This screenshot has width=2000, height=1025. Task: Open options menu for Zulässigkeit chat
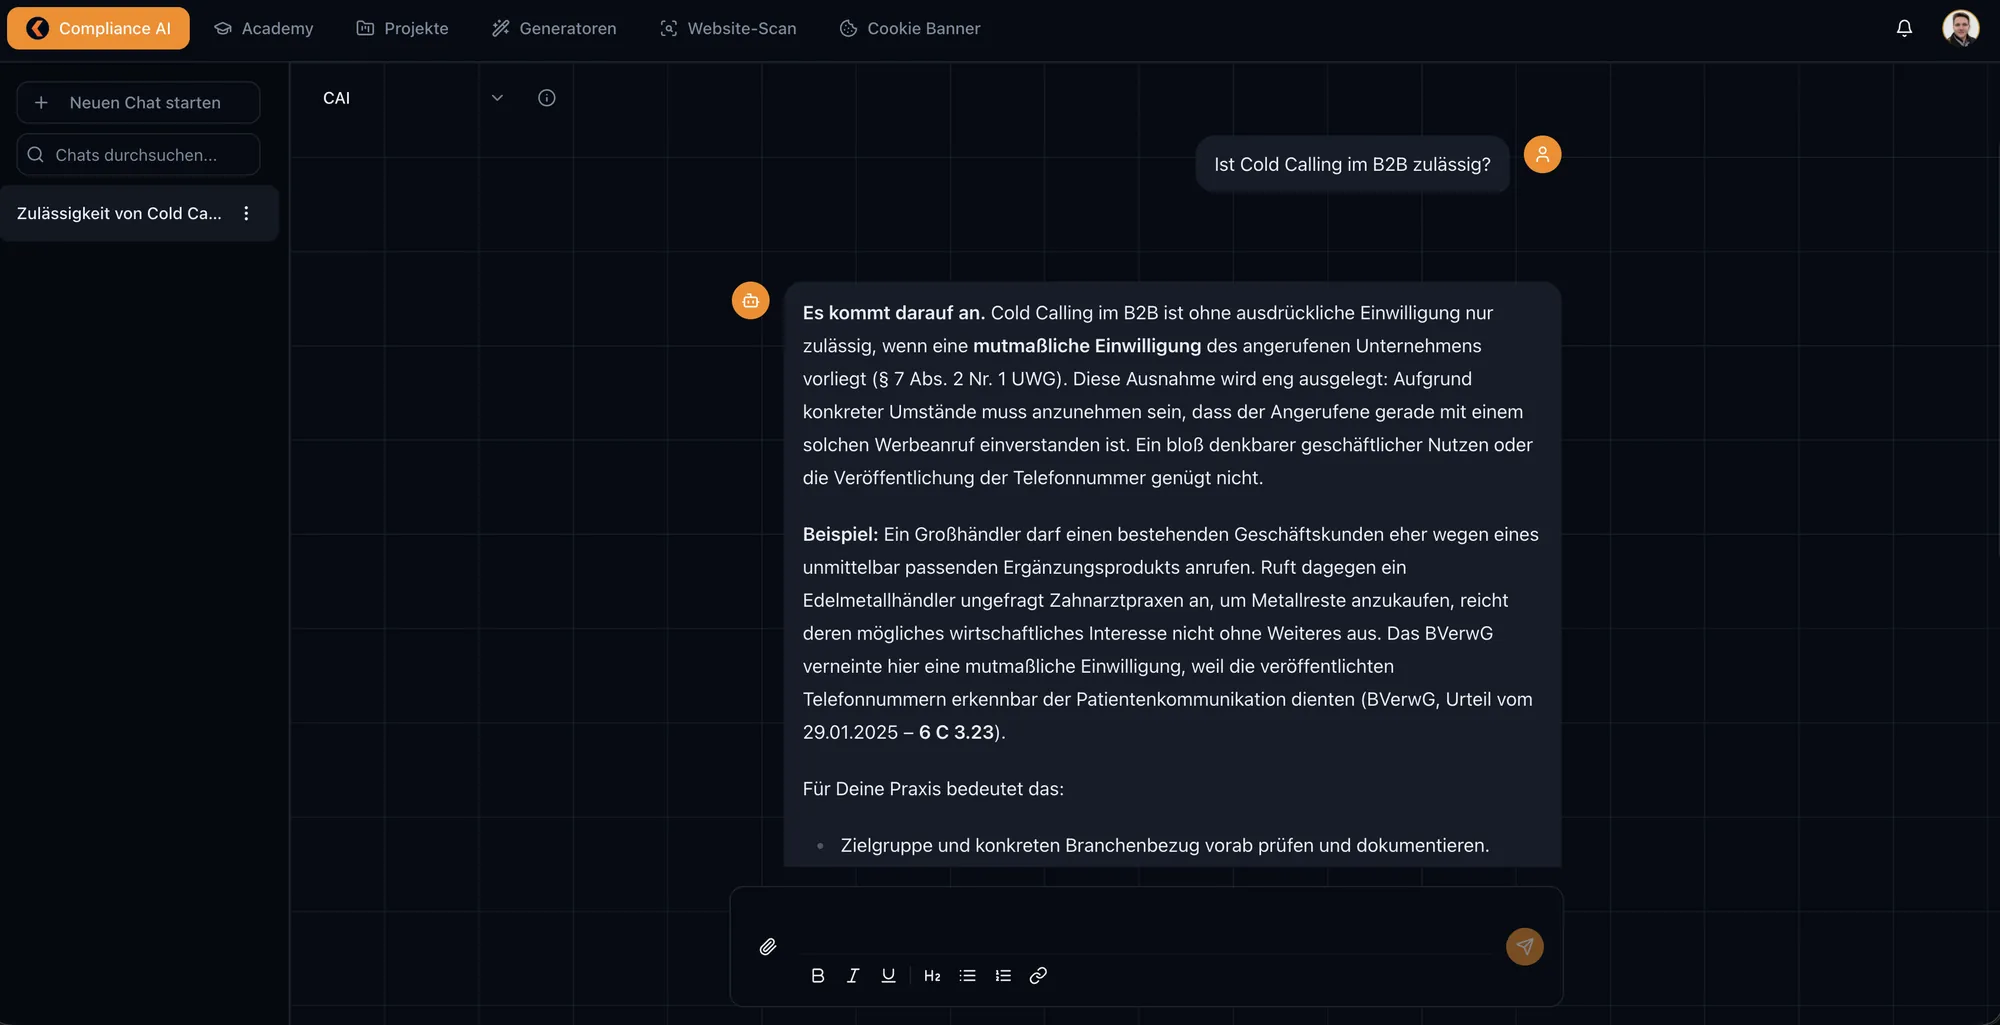click(246, 213)
